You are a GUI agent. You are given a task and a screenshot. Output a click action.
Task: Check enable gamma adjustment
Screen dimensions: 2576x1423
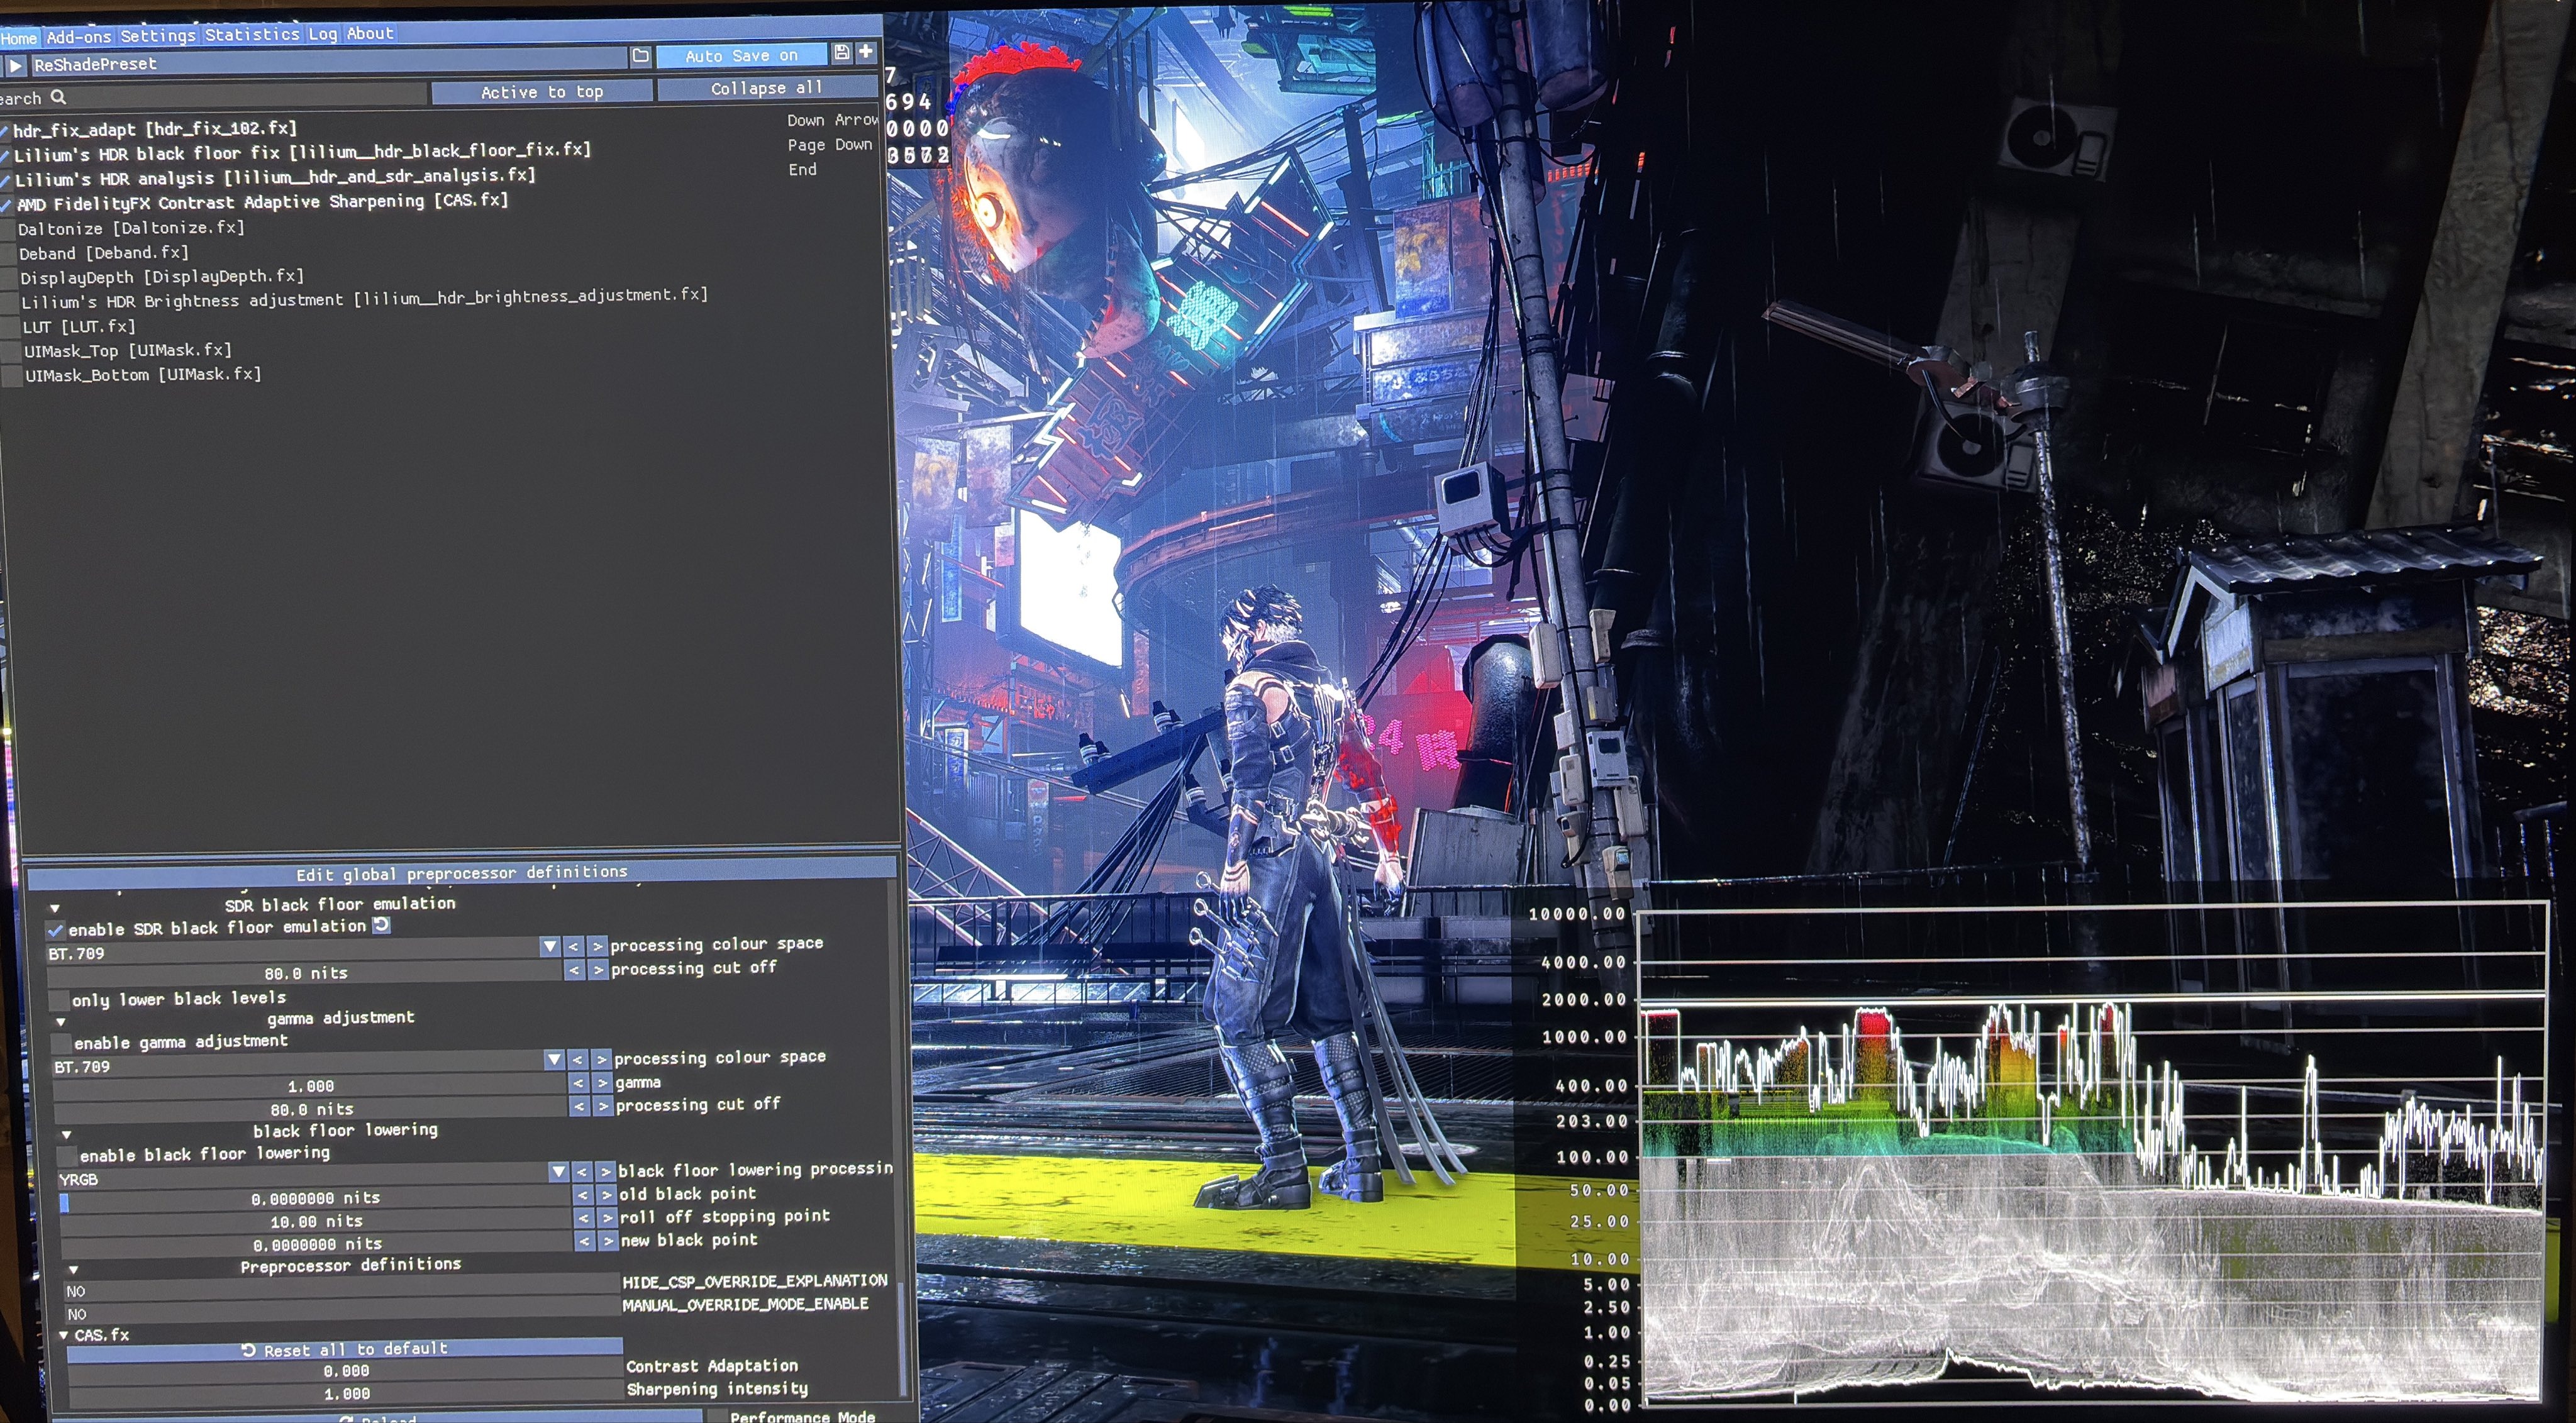[62, 1043]
